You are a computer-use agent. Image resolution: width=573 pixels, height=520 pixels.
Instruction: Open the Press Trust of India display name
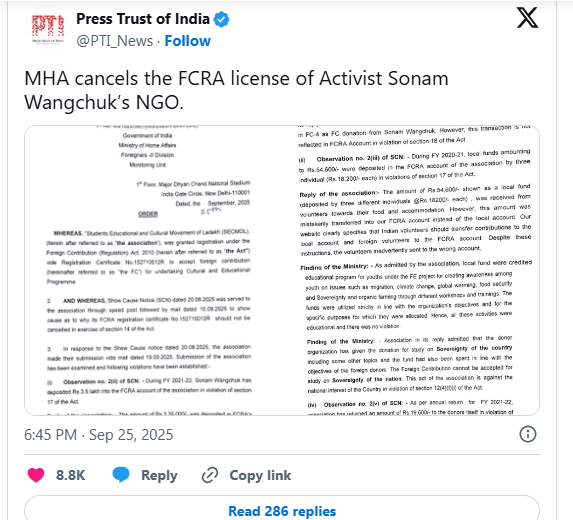[143, 19]
